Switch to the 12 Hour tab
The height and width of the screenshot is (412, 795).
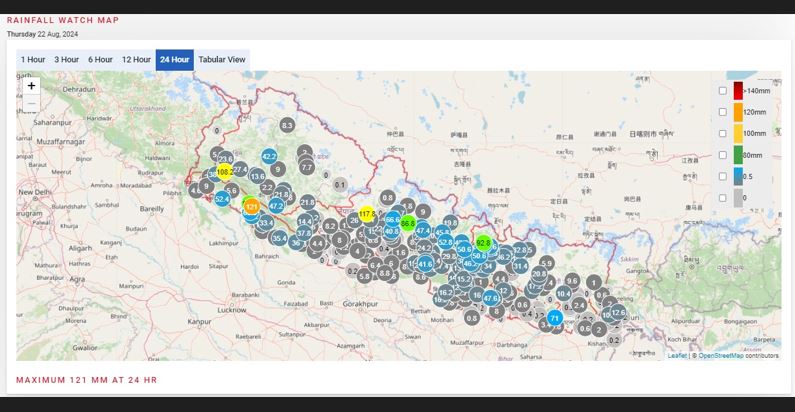[x=136, y=60]
